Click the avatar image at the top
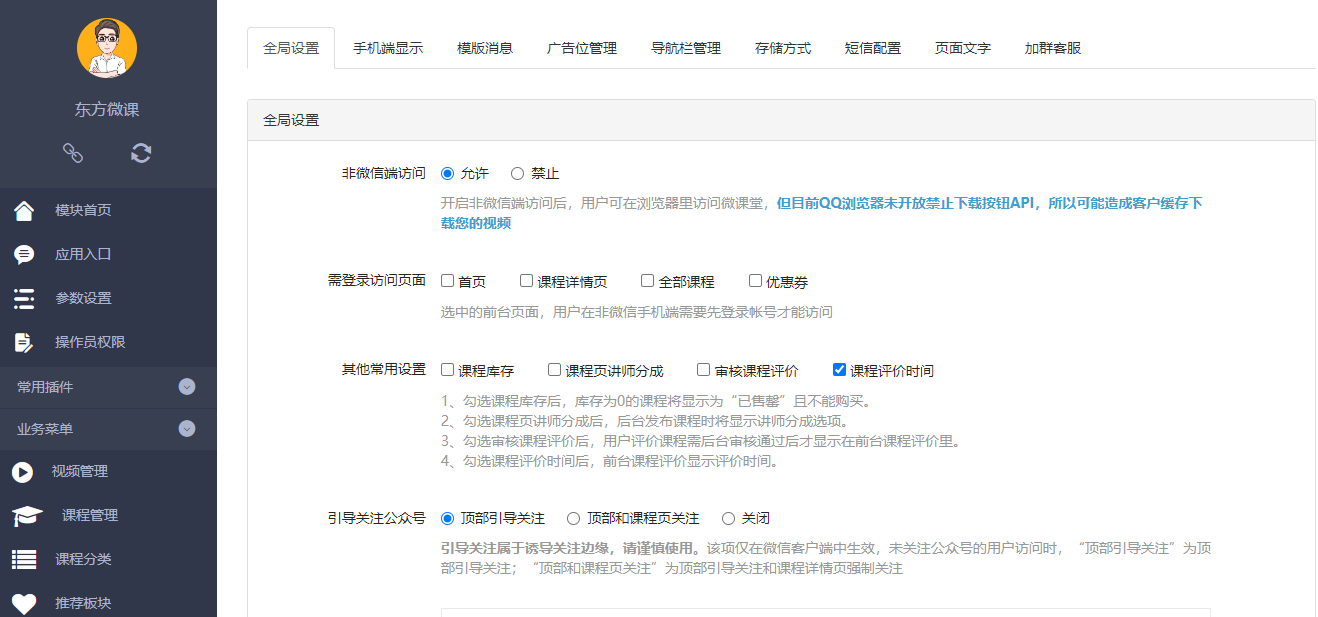Screen dimensions: 1318x617 click(x=107, y=48)
